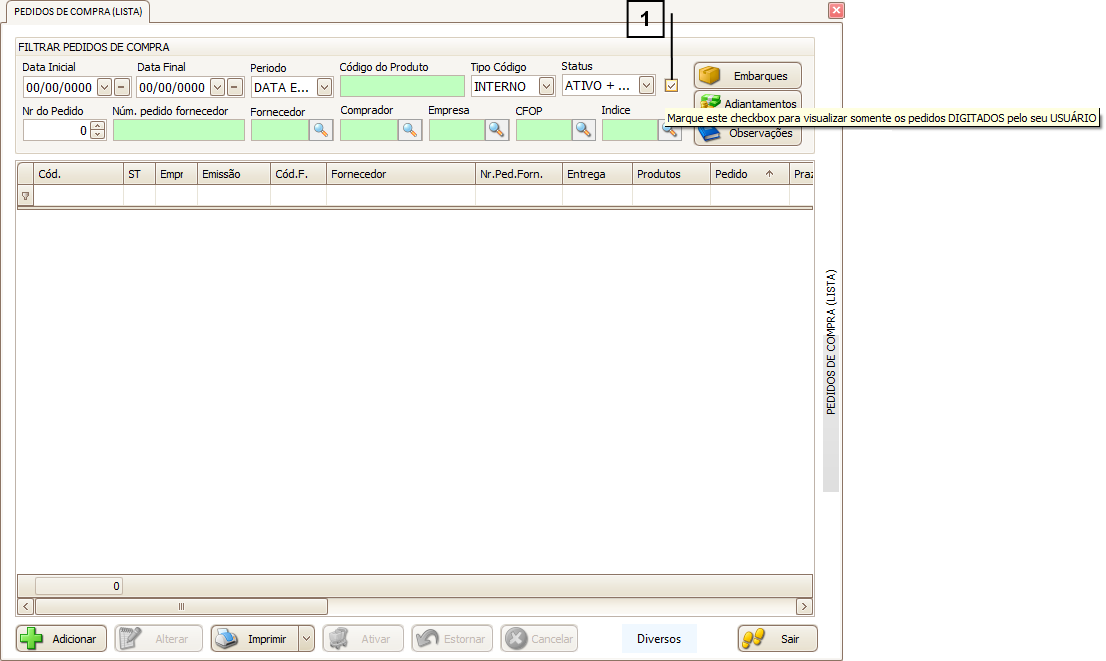Expand the Periodo dropdown
Screen dimensions: 1106x661
tap(324, 87)
